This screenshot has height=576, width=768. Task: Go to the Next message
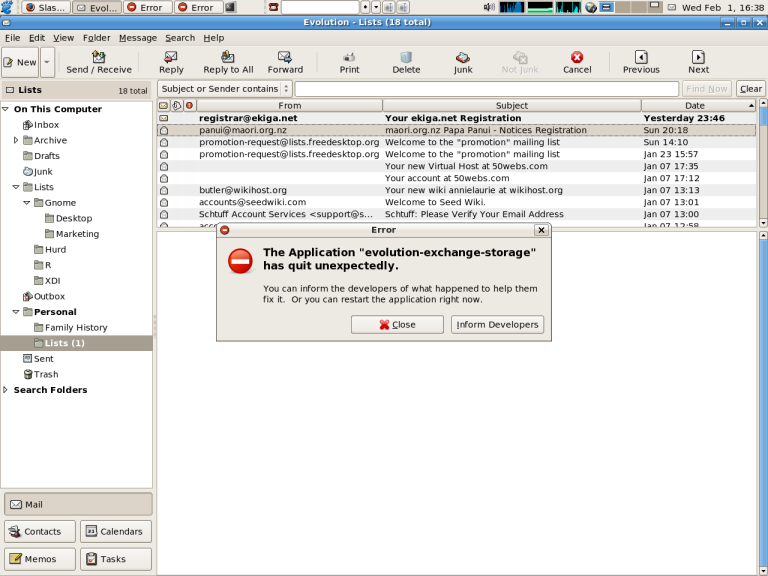(x=698, y=62)
